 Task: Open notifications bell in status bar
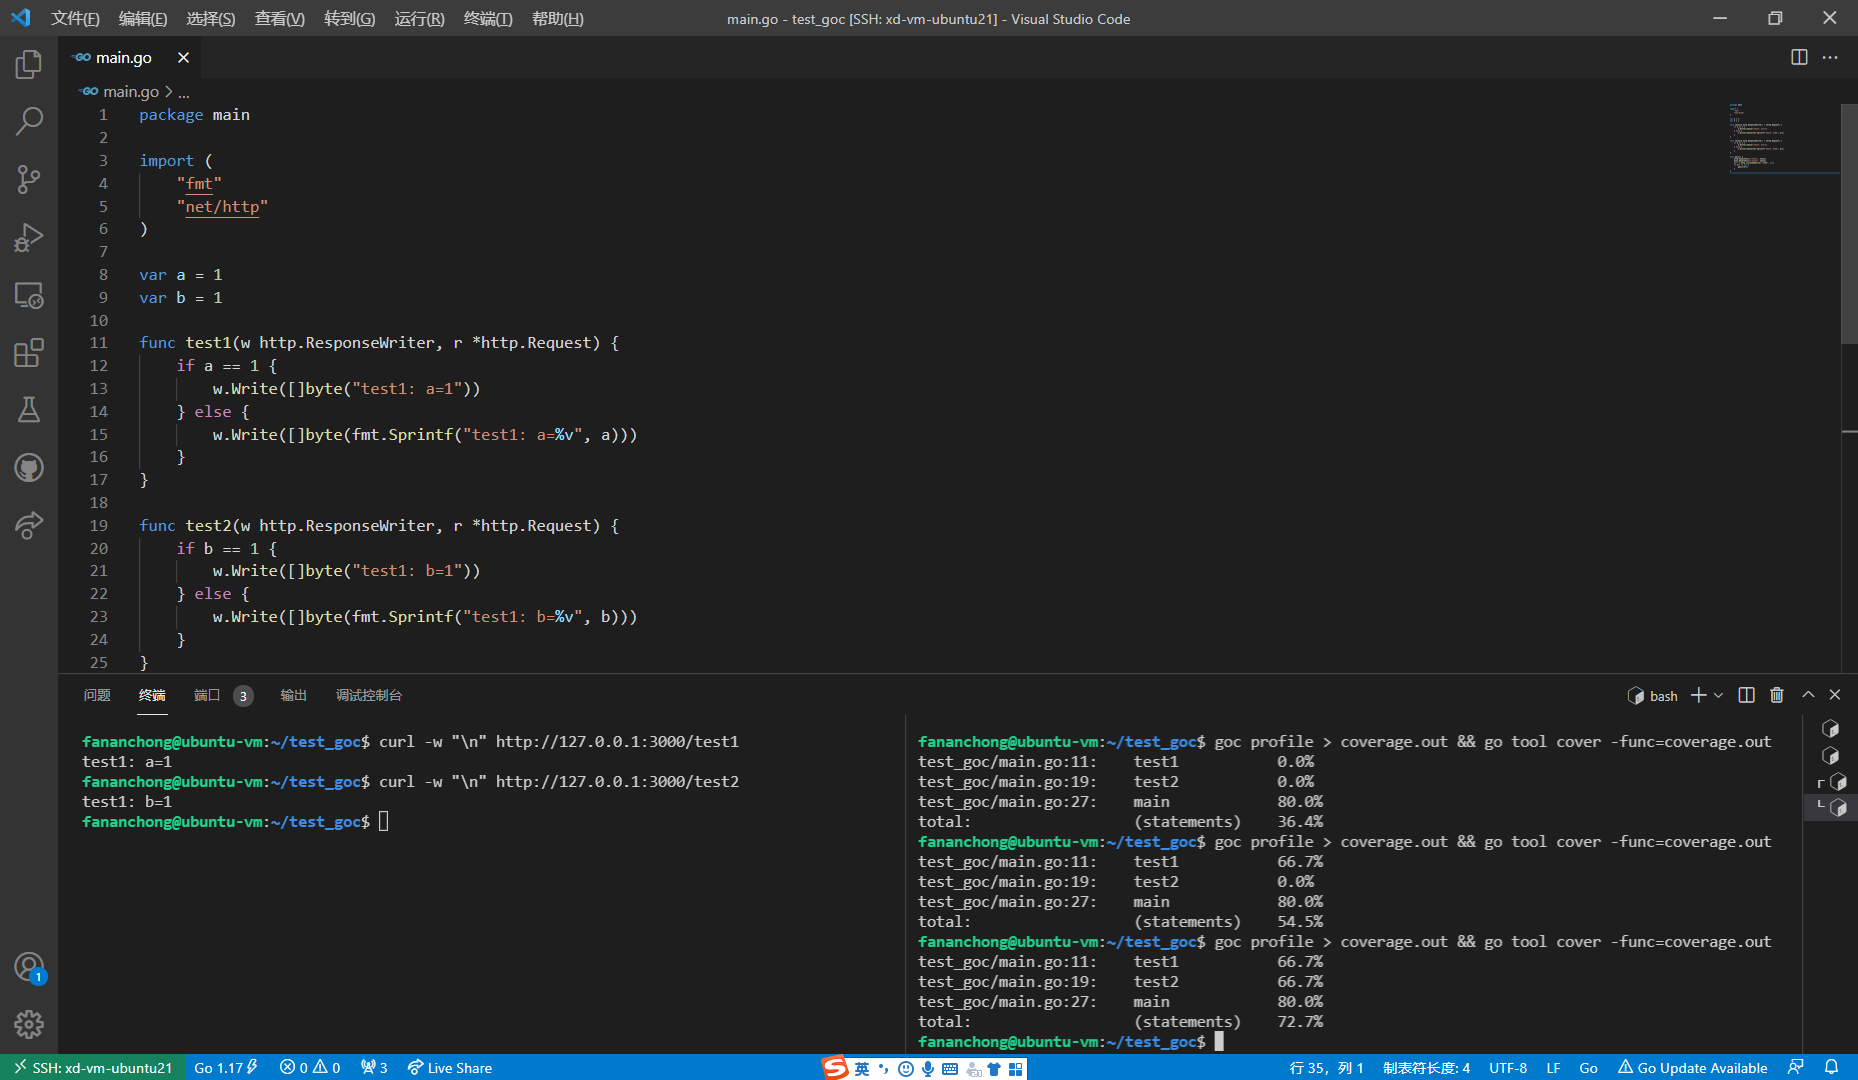click(1831, 1067)
